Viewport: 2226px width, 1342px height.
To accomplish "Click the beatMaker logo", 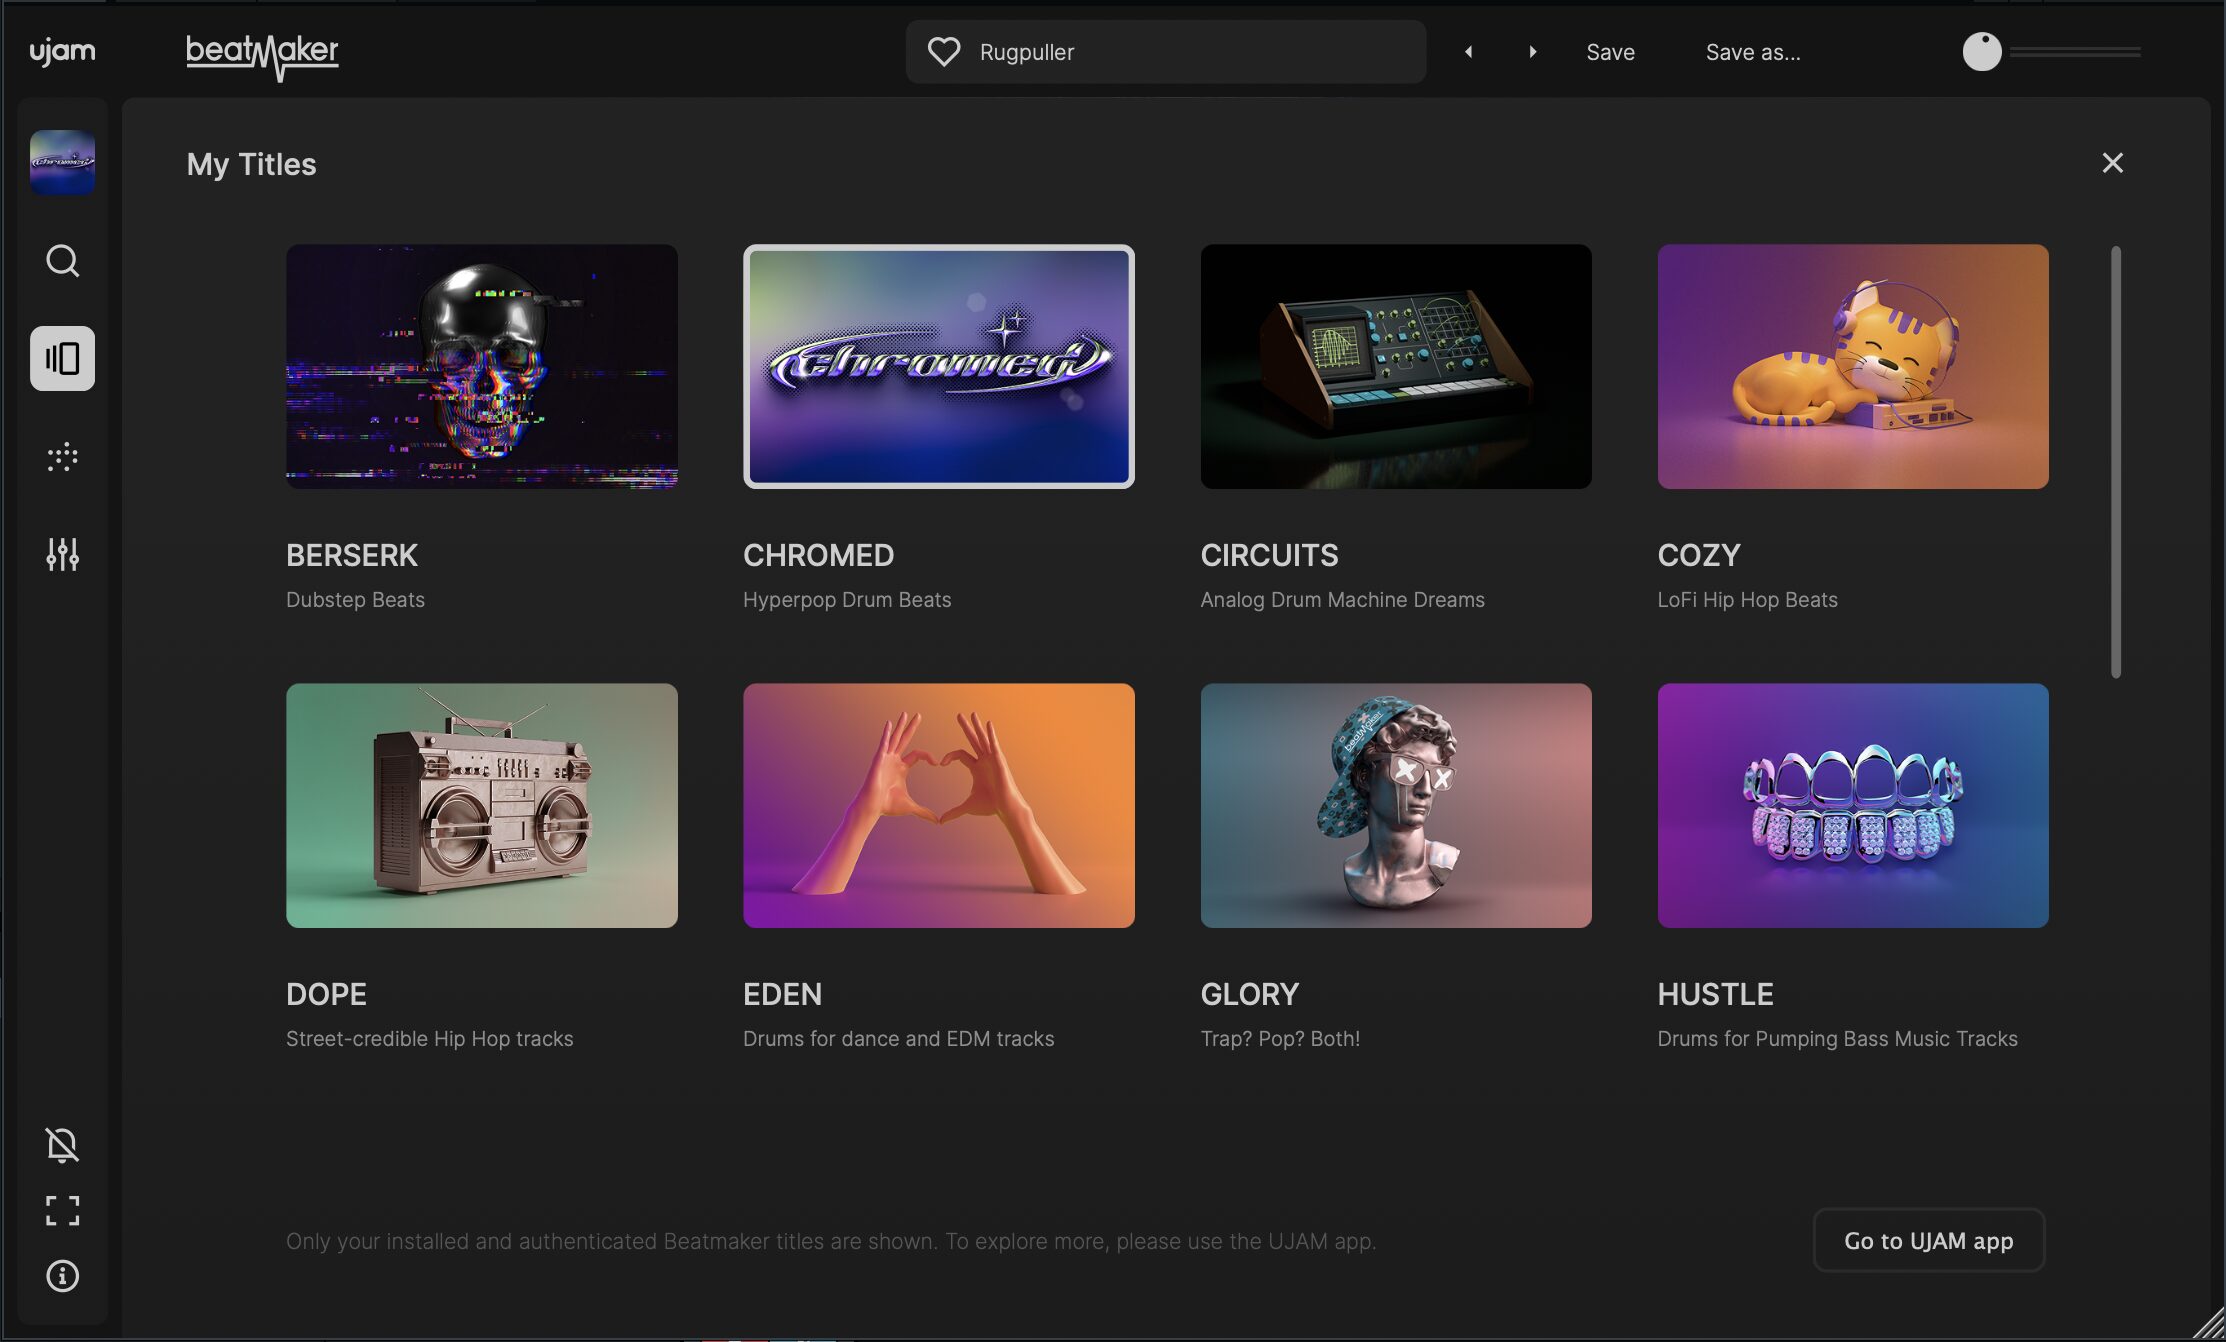I will (262, 56).
